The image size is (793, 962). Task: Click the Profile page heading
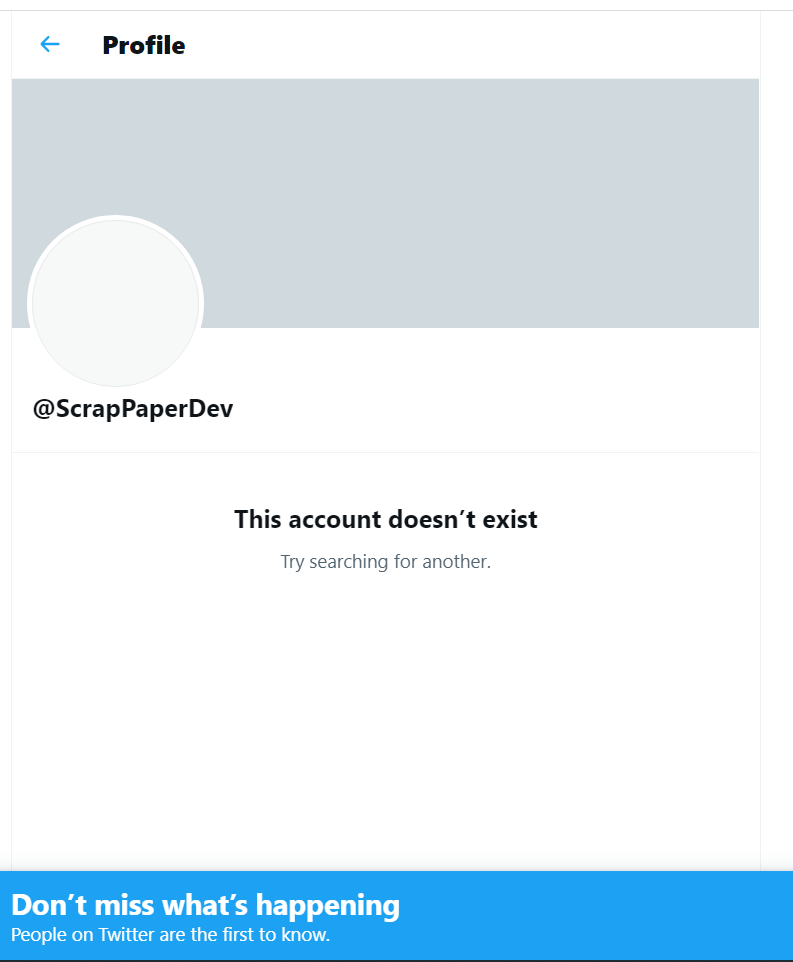[x=144, y=45]
